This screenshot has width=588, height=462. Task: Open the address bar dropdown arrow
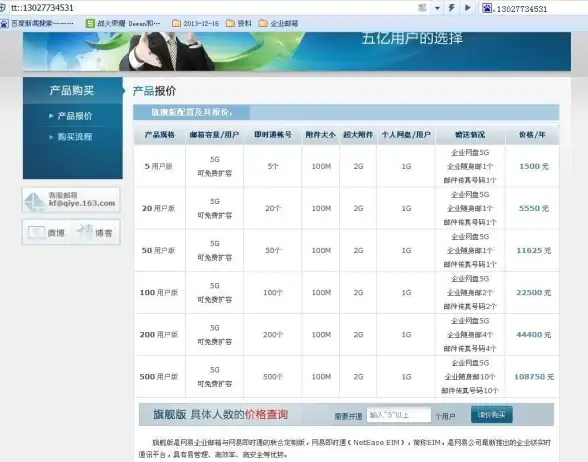tap(437, 8)
